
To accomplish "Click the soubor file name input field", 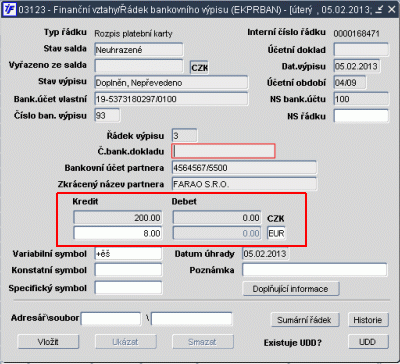I will pos(192,319).
